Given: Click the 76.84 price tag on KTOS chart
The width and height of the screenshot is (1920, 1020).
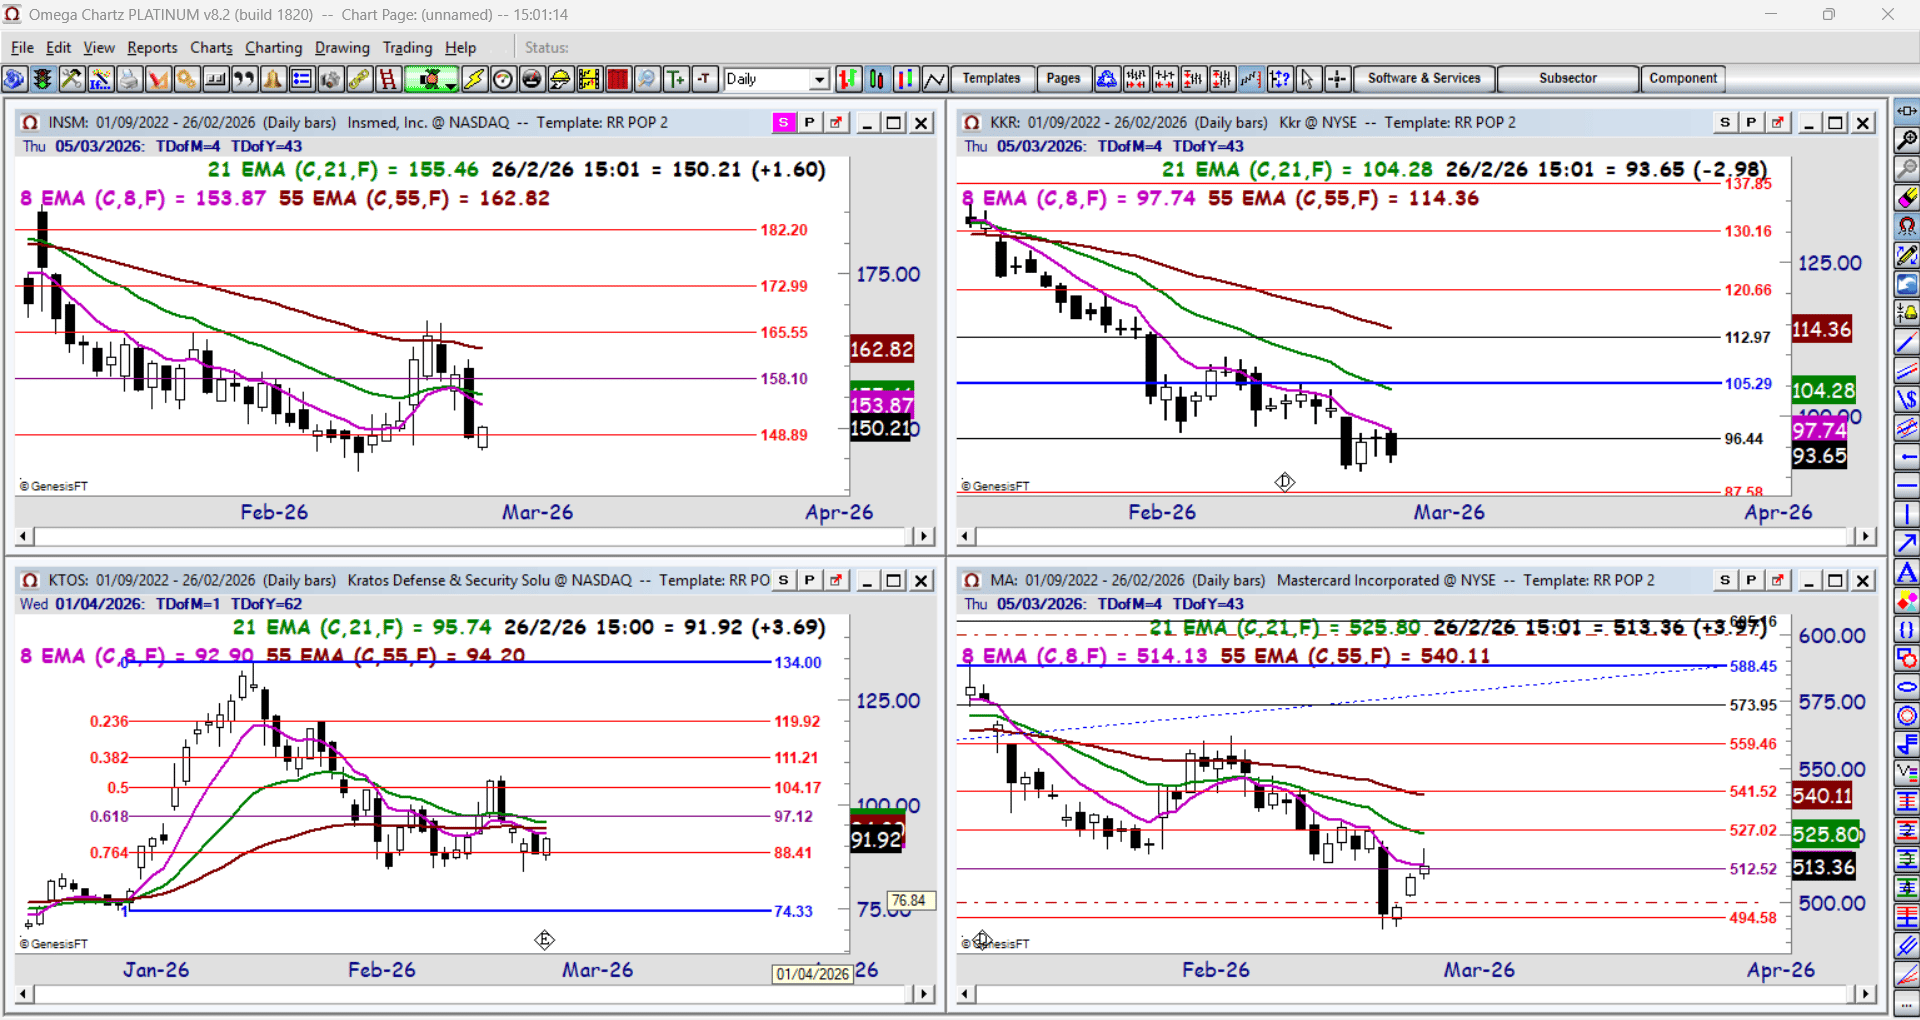Looking at the screenshot, I should click(909, 901).
